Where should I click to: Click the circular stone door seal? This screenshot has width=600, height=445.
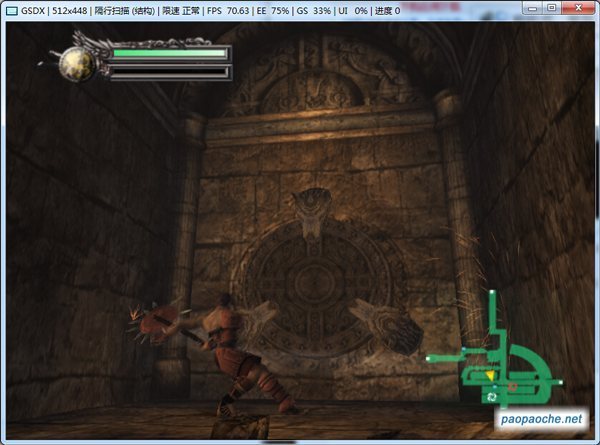[x=315, y=285]
